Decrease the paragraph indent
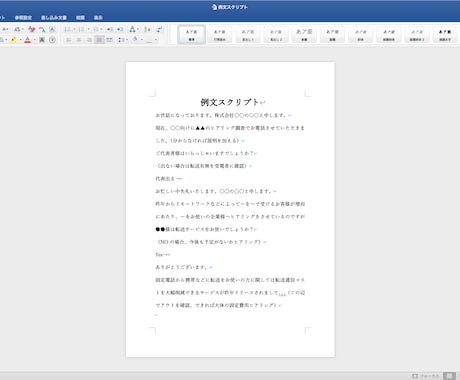Image resolution: width=460 pixels, height=380 pixels. click(110, 30)
